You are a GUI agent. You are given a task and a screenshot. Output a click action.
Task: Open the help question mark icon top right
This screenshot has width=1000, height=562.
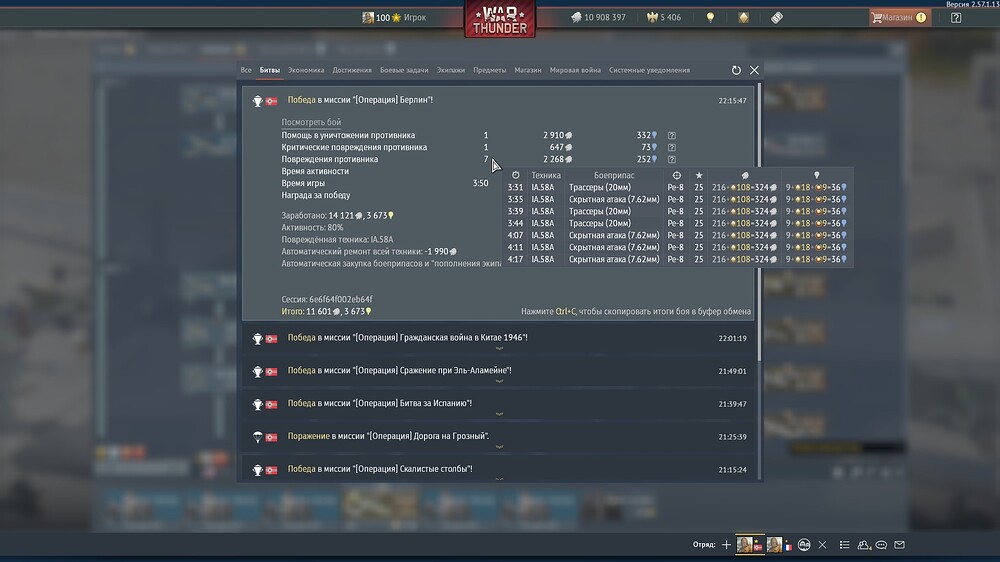(956, 18)
